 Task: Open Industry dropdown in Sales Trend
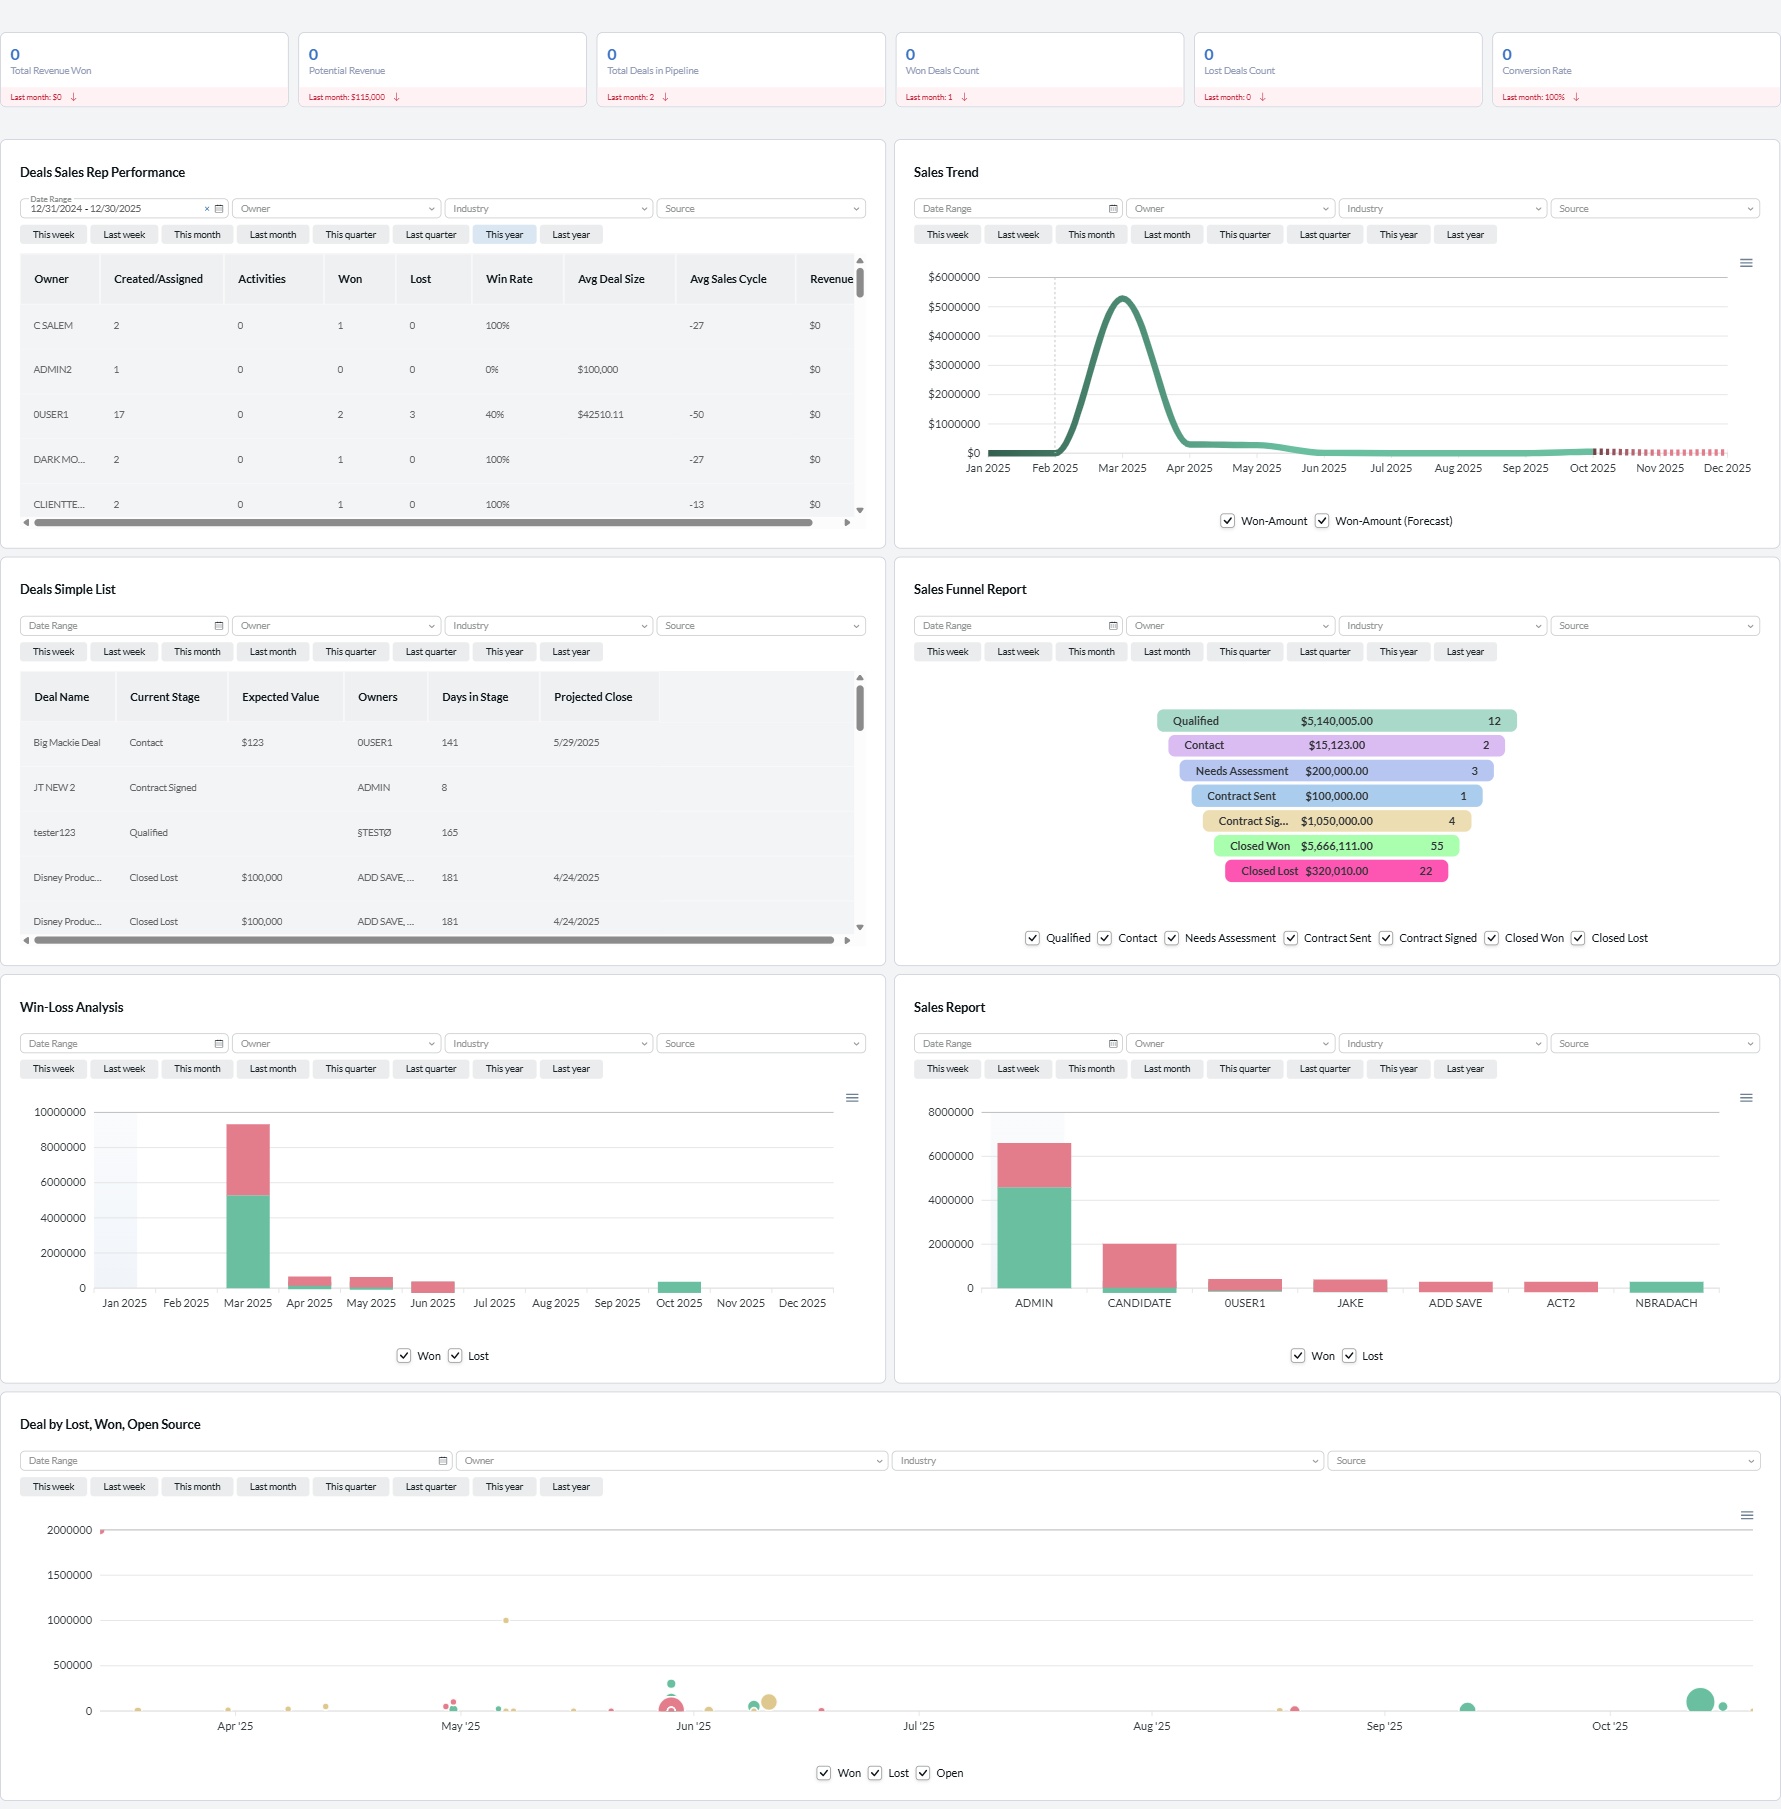tap(1442, 209)
